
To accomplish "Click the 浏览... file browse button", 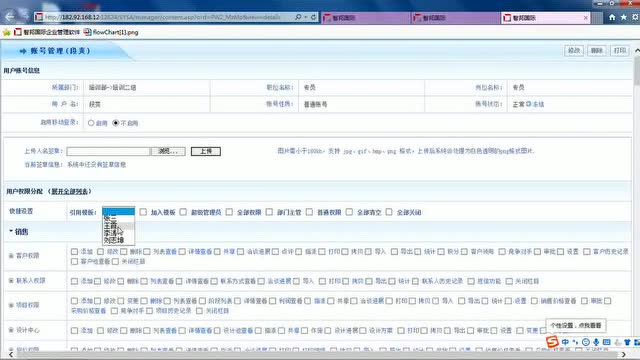I will point(168,151).
